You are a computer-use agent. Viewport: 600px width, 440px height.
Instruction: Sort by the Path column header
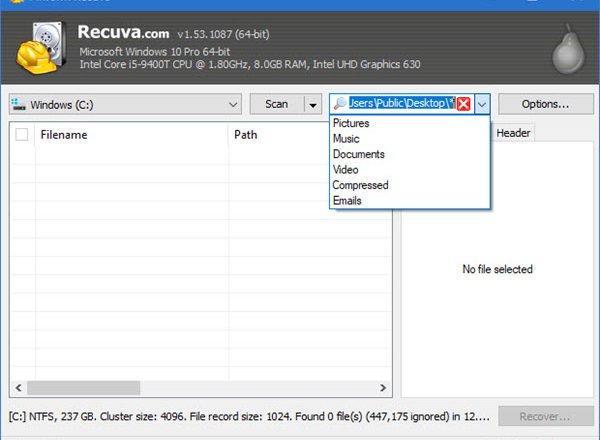pos(279,135)
